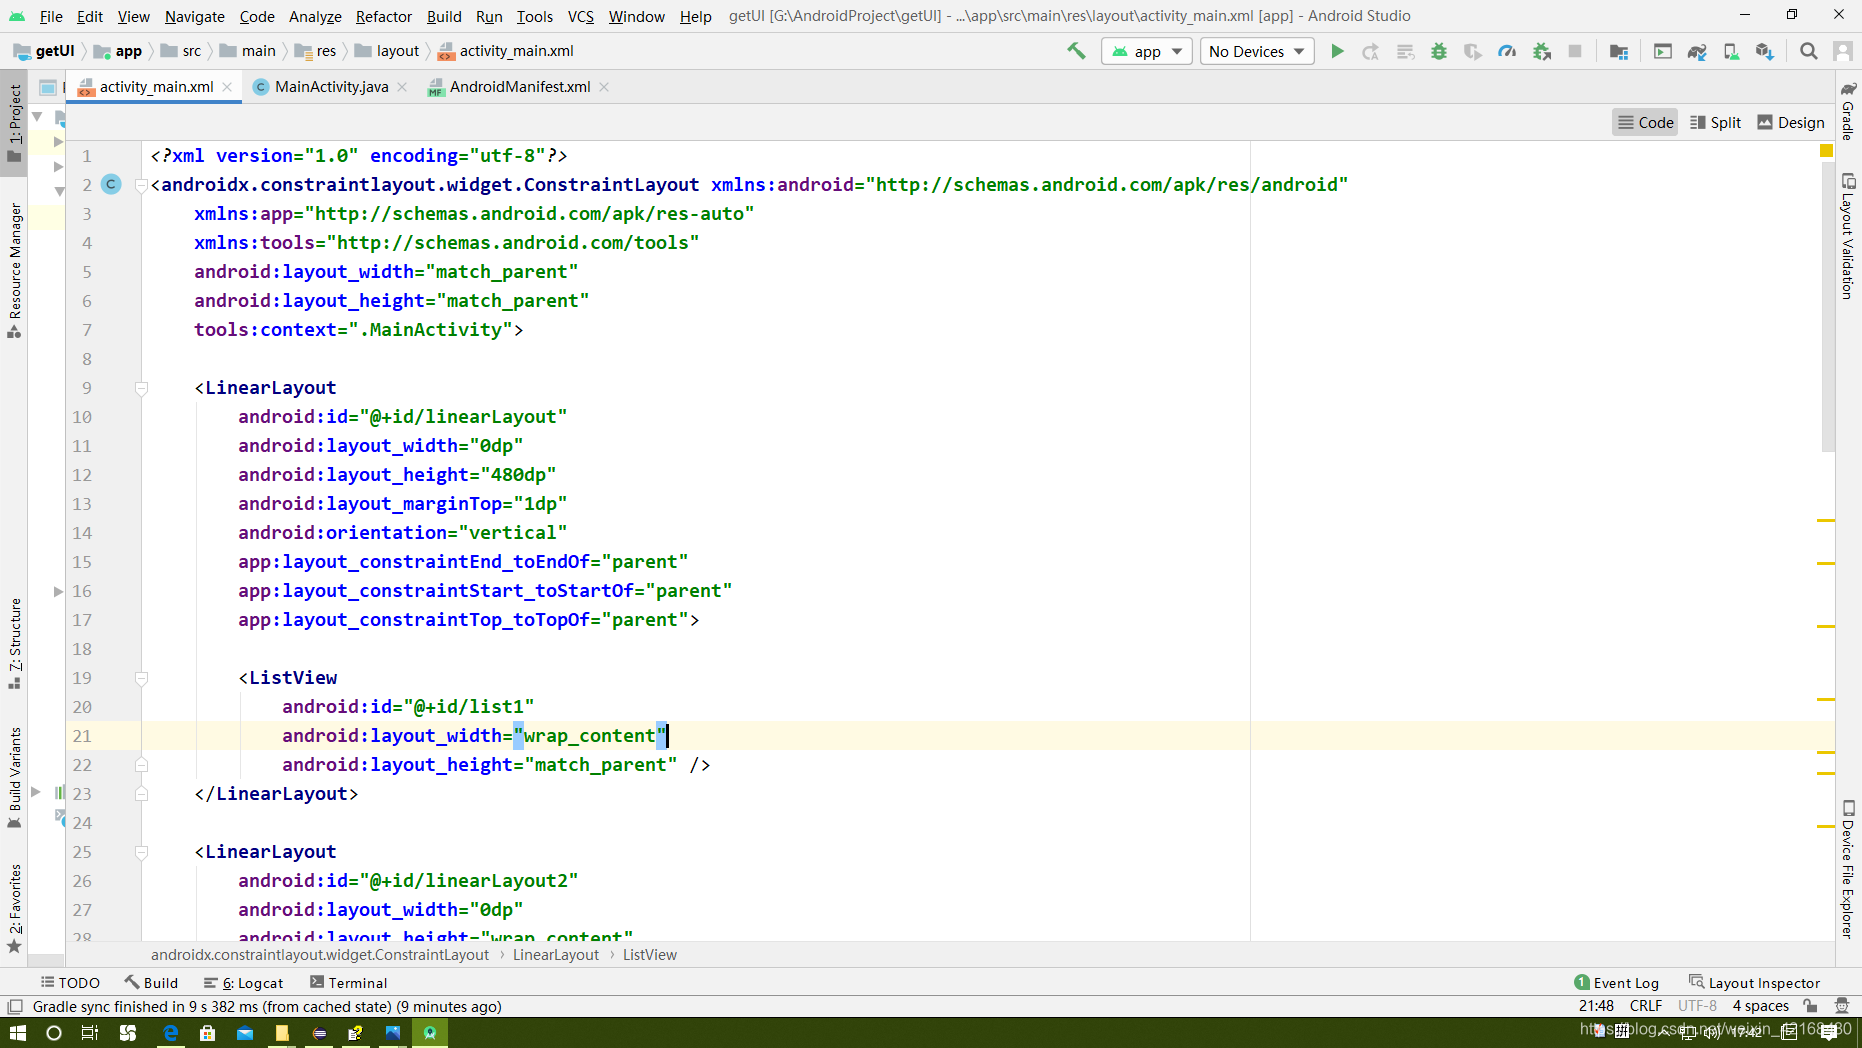Open the Device File Explorer sidebar tab

pos(1848,868)
